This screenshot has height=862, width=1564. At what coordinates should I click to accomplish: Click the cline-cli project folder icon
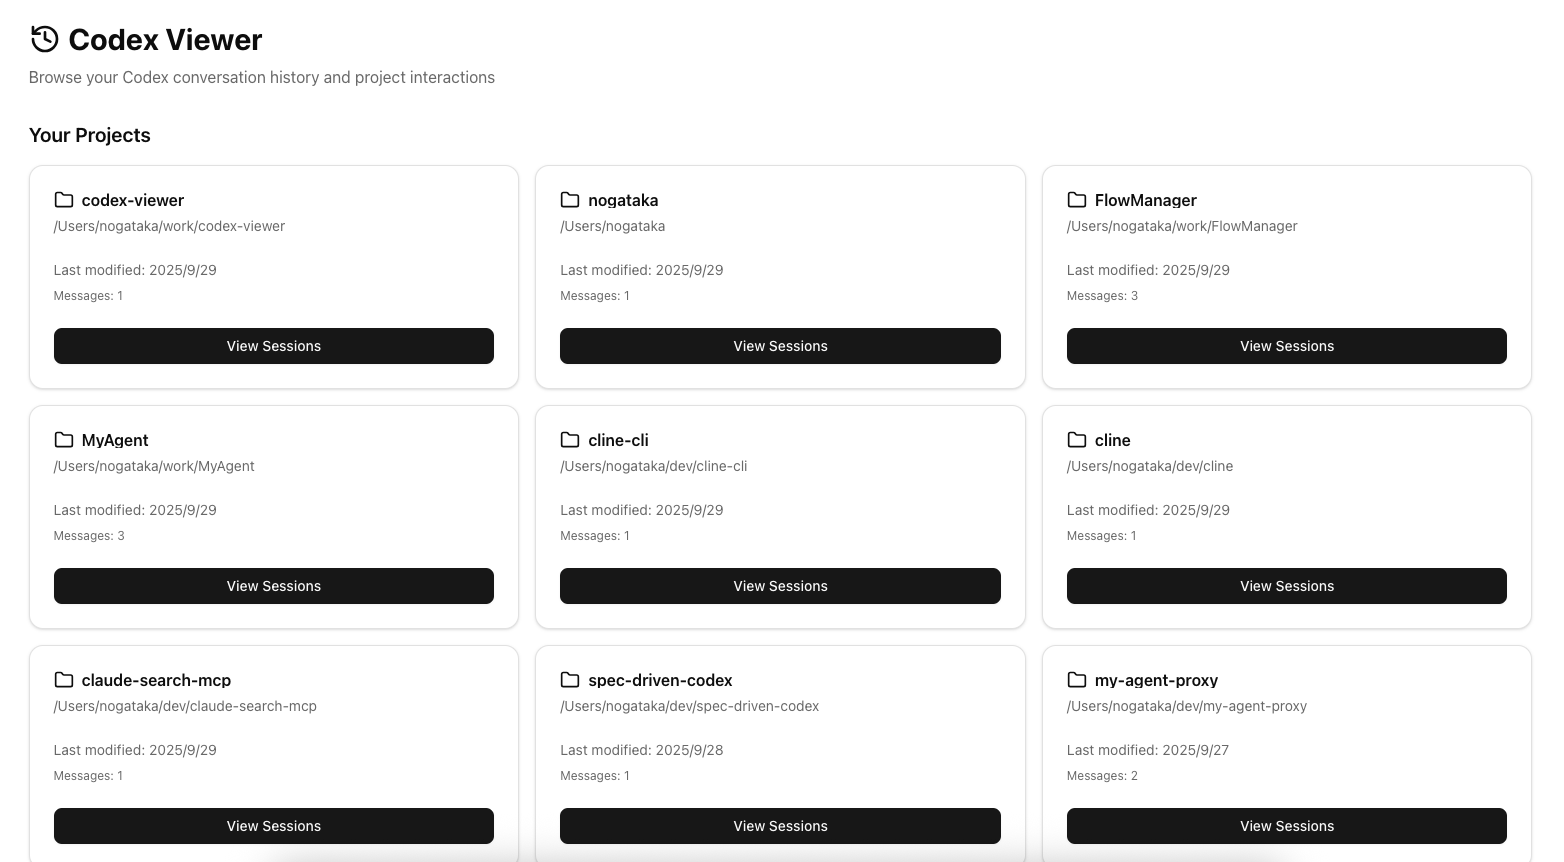[570, 440]
